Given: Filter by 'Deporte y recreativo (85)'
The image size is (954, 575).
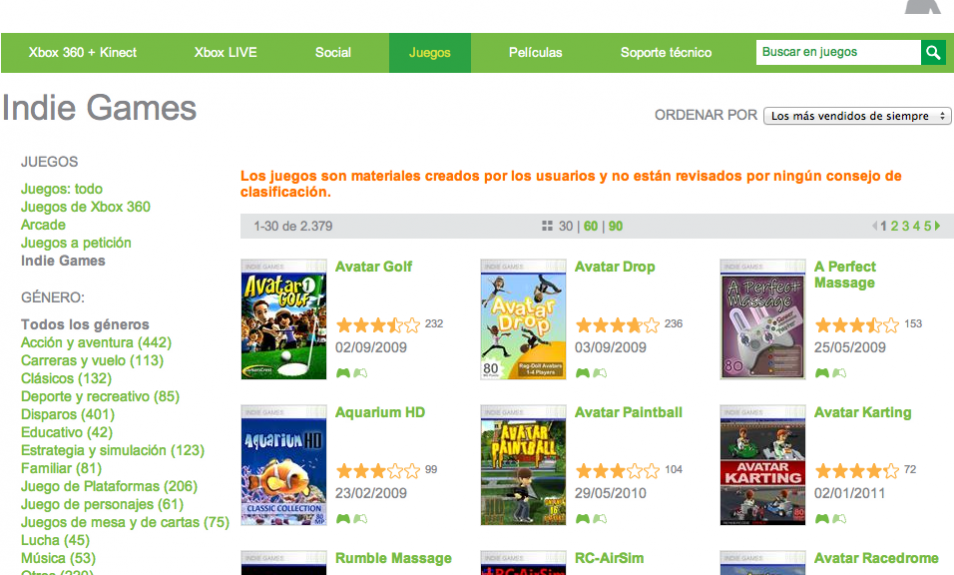Looking at the screenshot, I should [x=100, y=396].
